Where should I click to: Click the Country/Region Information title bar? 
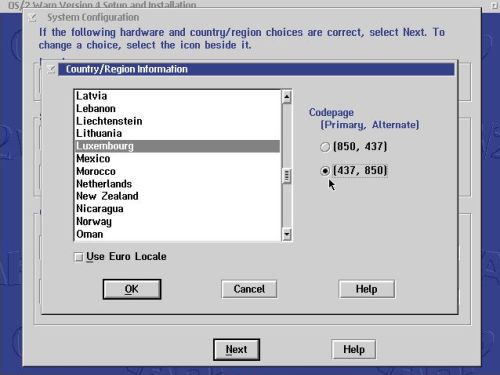tap(256, 69)
